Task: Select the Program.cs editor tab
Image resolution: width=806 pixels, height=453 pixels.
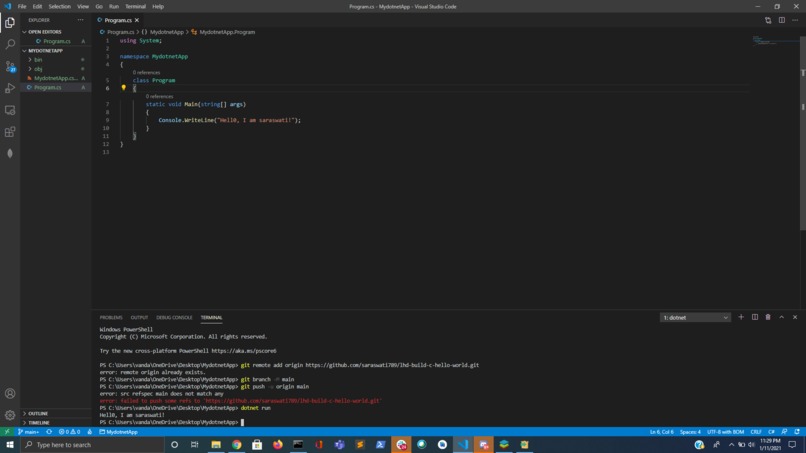Action: pyautogui.click(x=118, y=20)
